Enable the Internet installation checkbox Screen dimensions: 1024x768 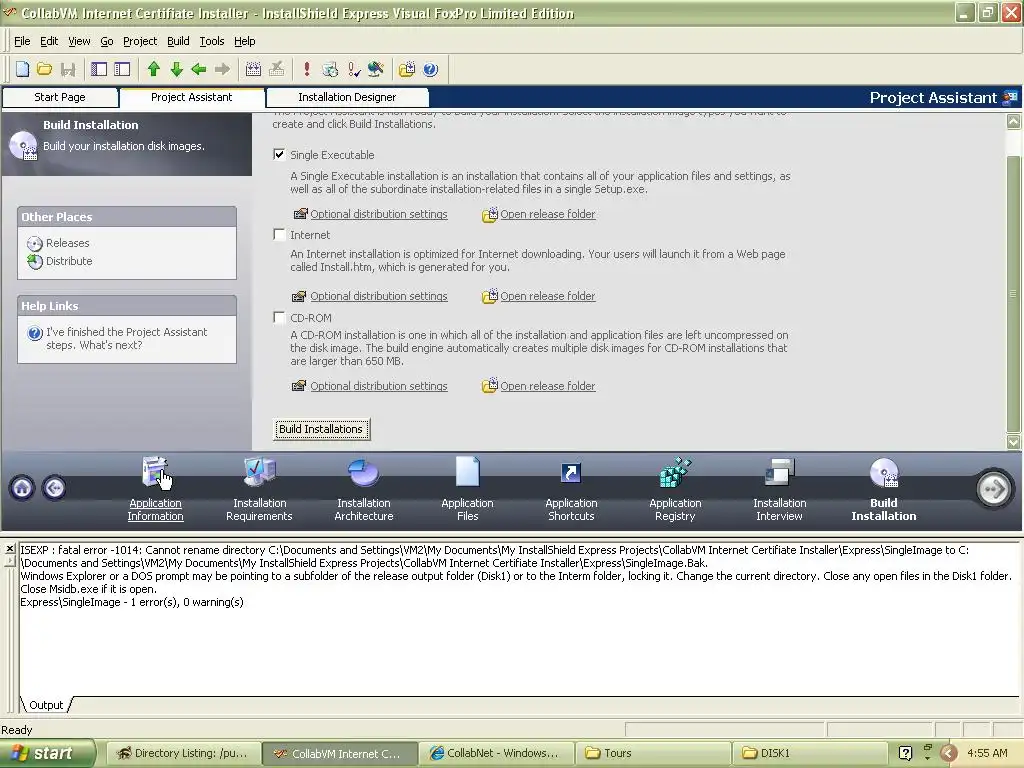click(279, 234)
